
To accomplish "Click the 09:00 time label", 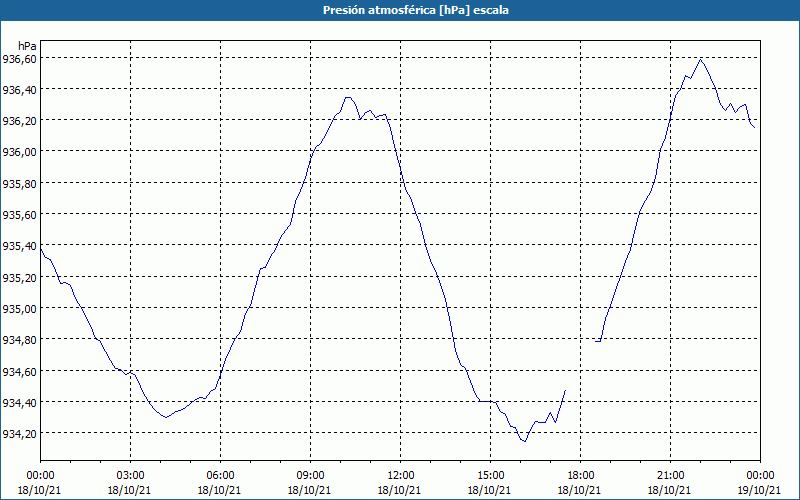I will pyautogui.click(x=310, y=476).
